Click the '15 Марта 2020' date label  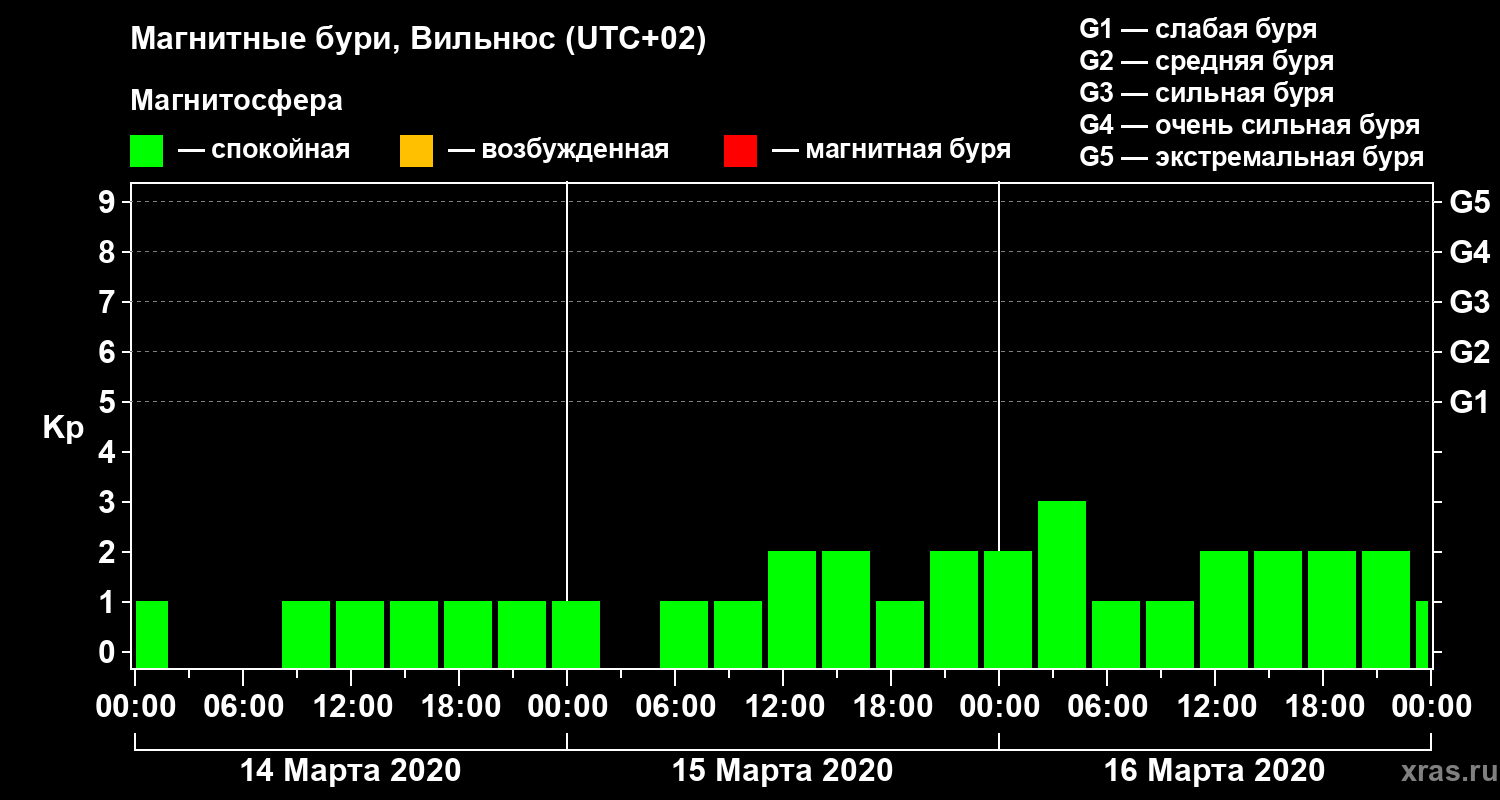pos(783,771)
